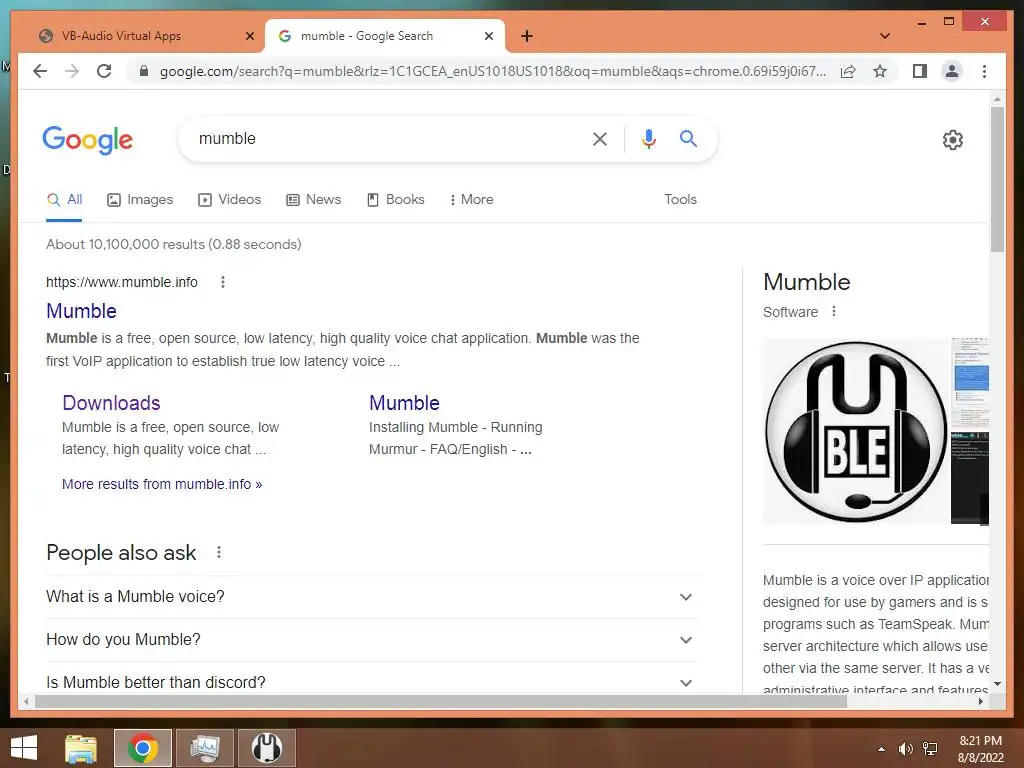Expand 'How do you Mumble?' question
The height and width of the screenshot is (768, 1024).
(372, 640)
